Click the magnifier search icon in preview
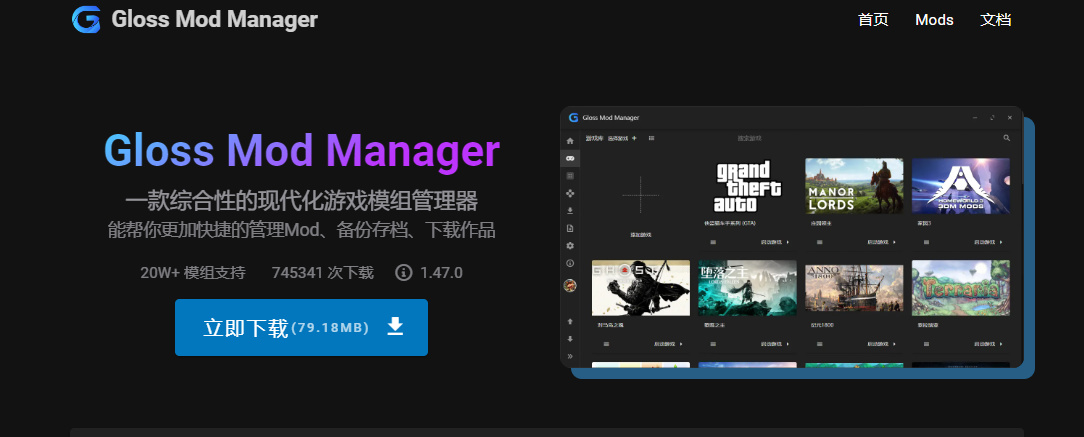Image resolution: width=1084 pixels, height=437 pixels. [1007, 138]
